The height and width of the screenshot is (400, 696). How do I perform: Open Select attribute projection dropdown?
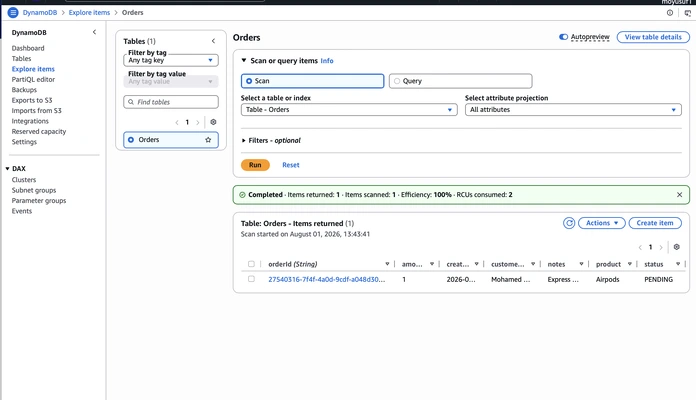(573, 110)
